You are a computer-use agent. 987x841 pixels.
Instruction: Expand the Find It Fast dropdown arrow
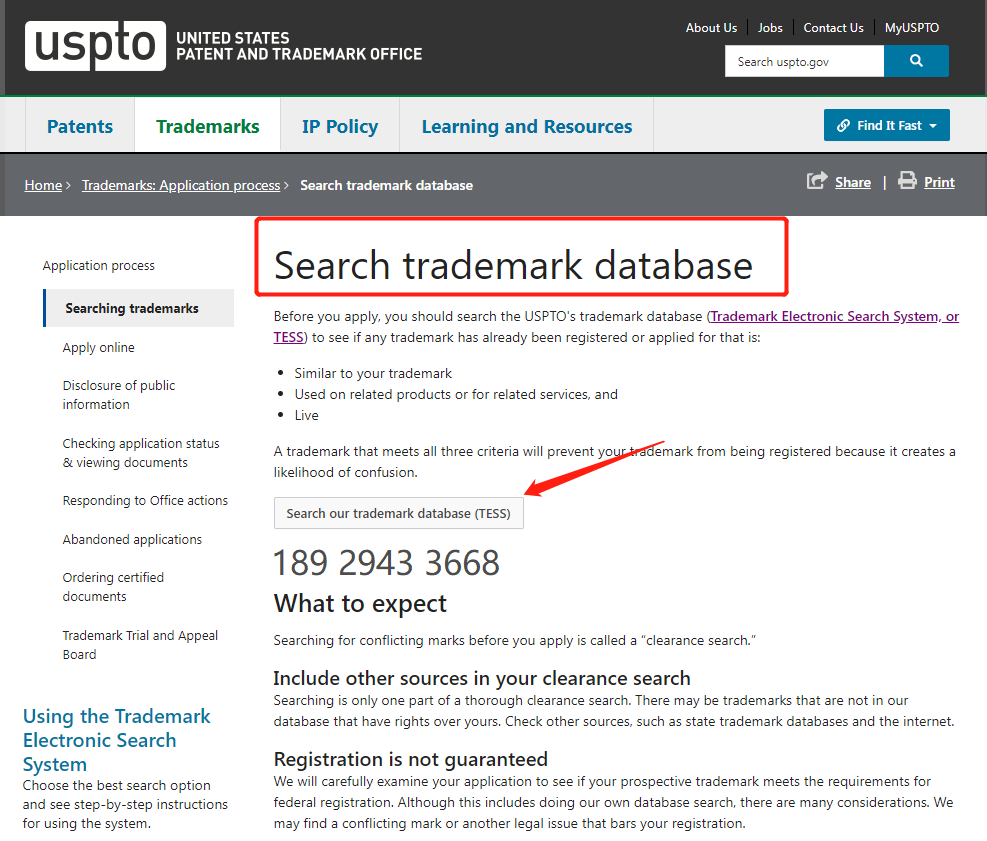click(x=933, y=126)
